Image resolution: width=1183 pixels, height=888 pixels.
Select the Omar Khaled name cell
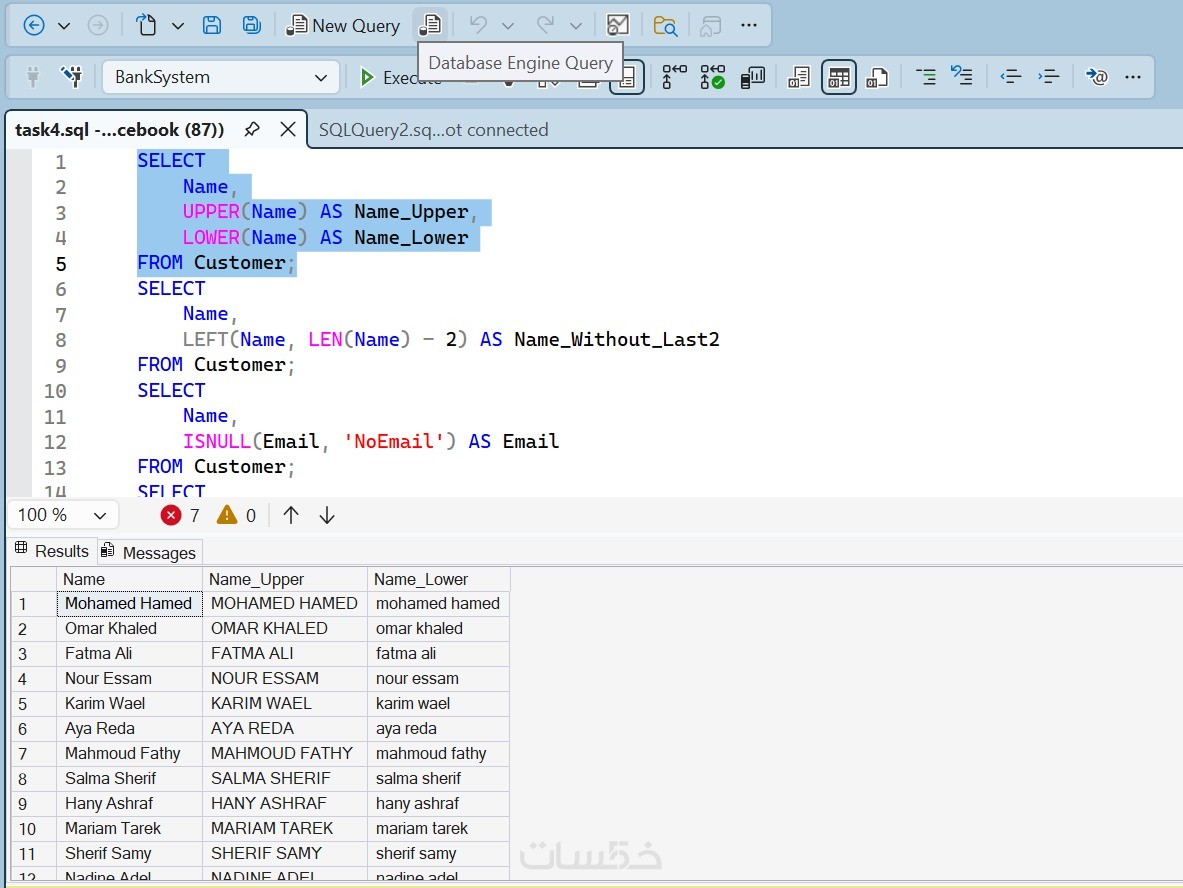coord(111,628)
